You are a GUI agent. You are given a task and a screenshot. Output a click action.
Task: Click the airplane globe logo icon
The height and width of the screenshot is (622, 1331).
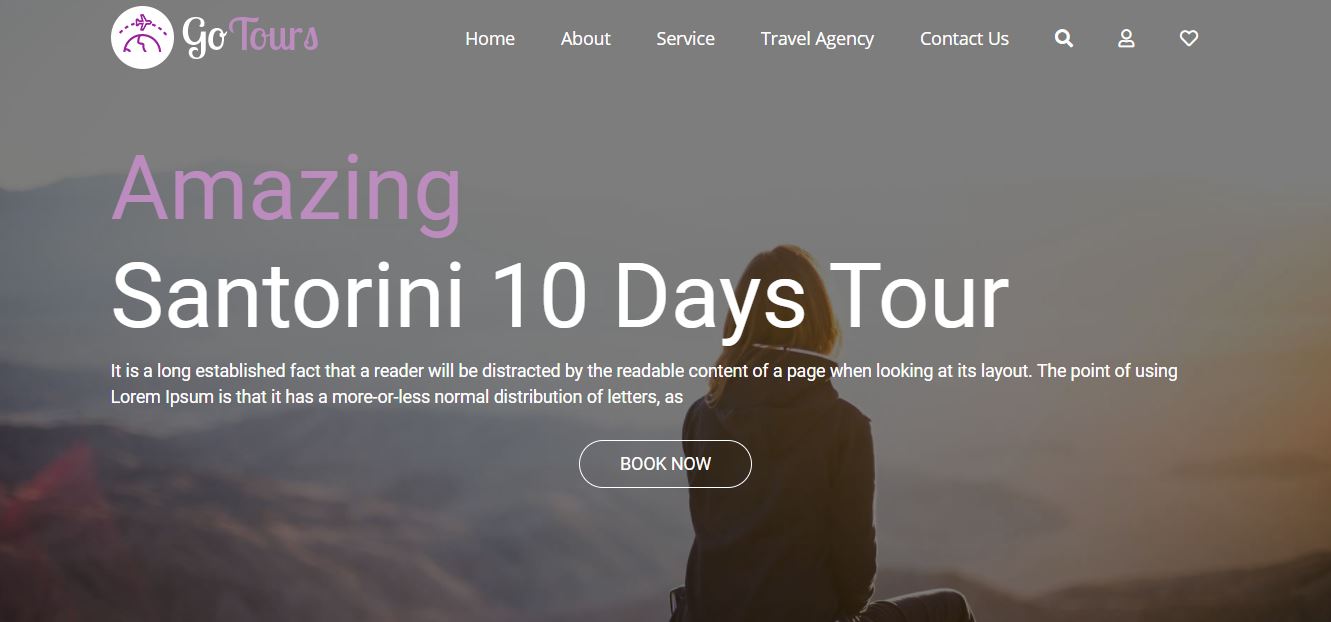pos(142,38)
